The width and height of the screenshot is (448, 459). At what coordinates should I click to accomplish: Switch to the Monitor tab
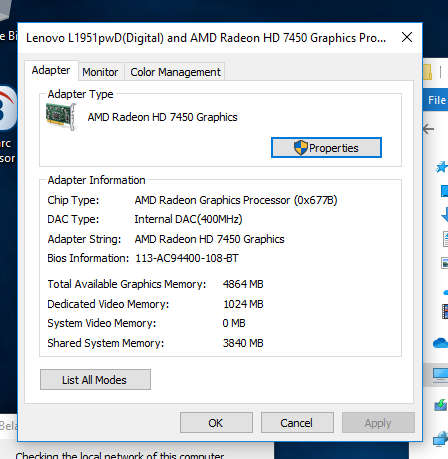click(101, 72)
